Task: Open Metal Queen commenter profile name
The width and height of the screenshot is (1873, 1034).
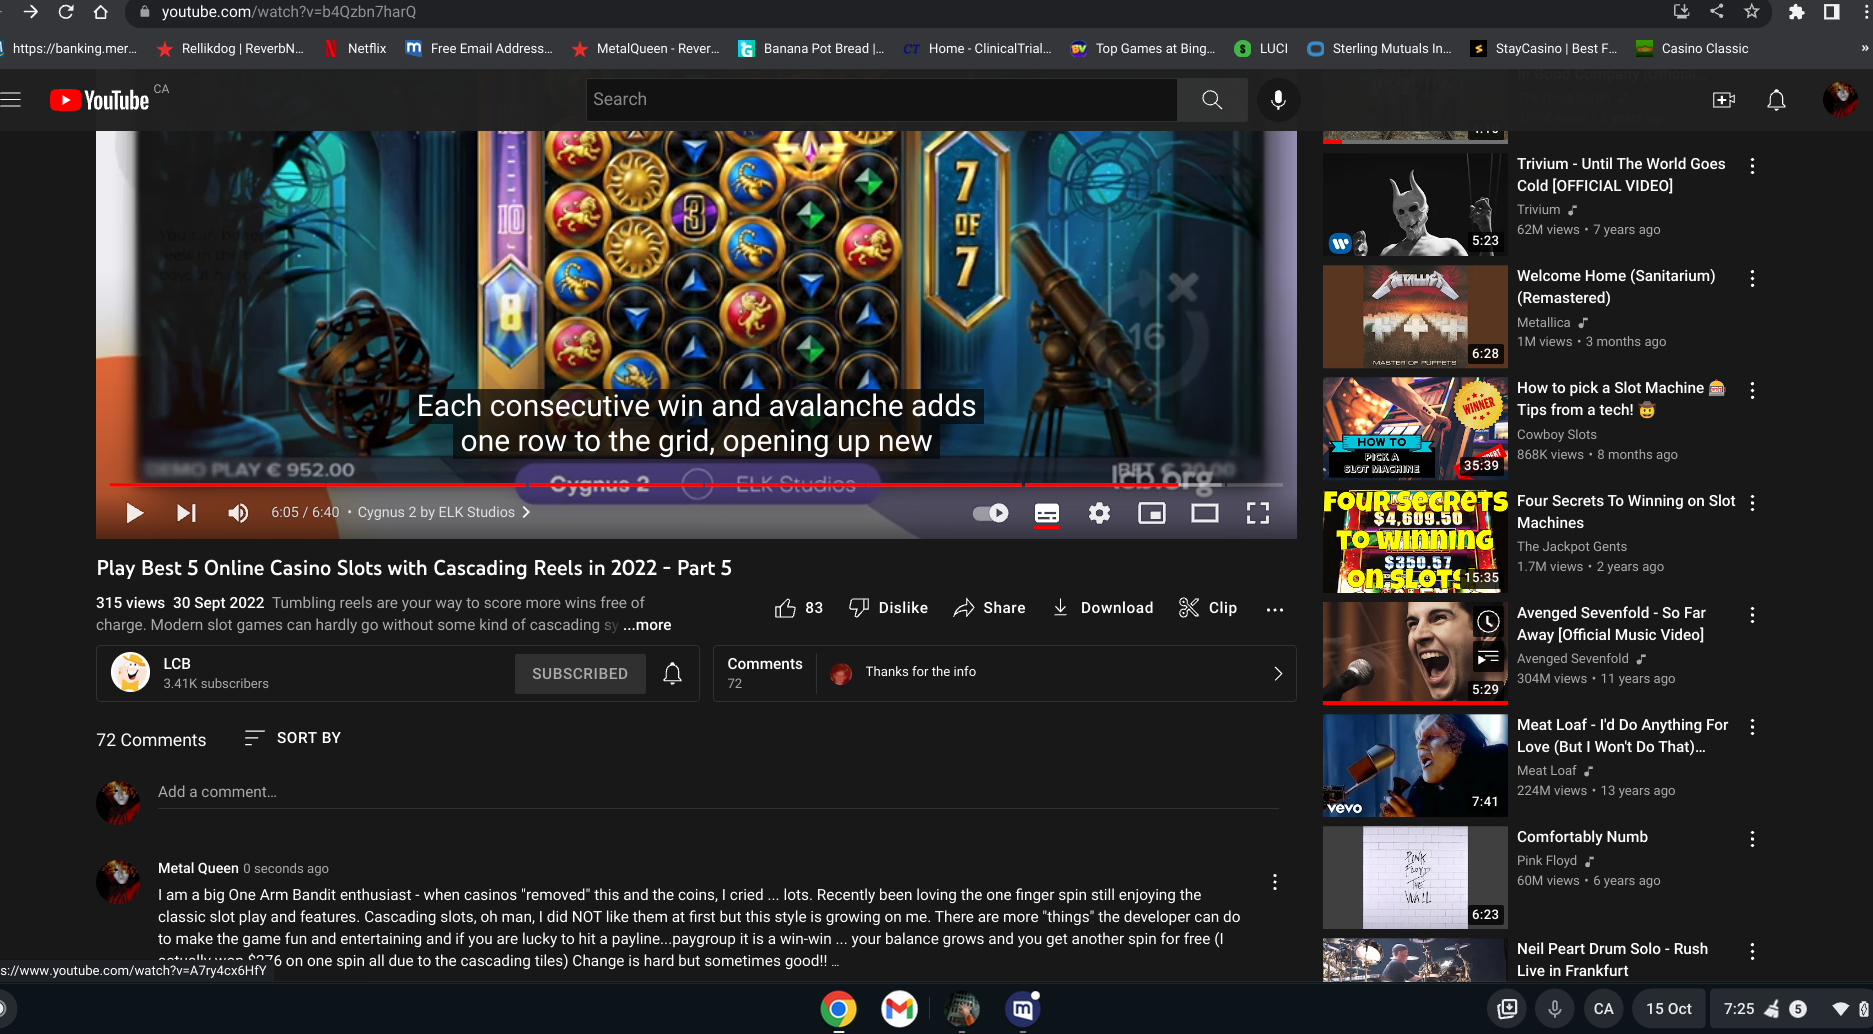Action: (198, 868)
